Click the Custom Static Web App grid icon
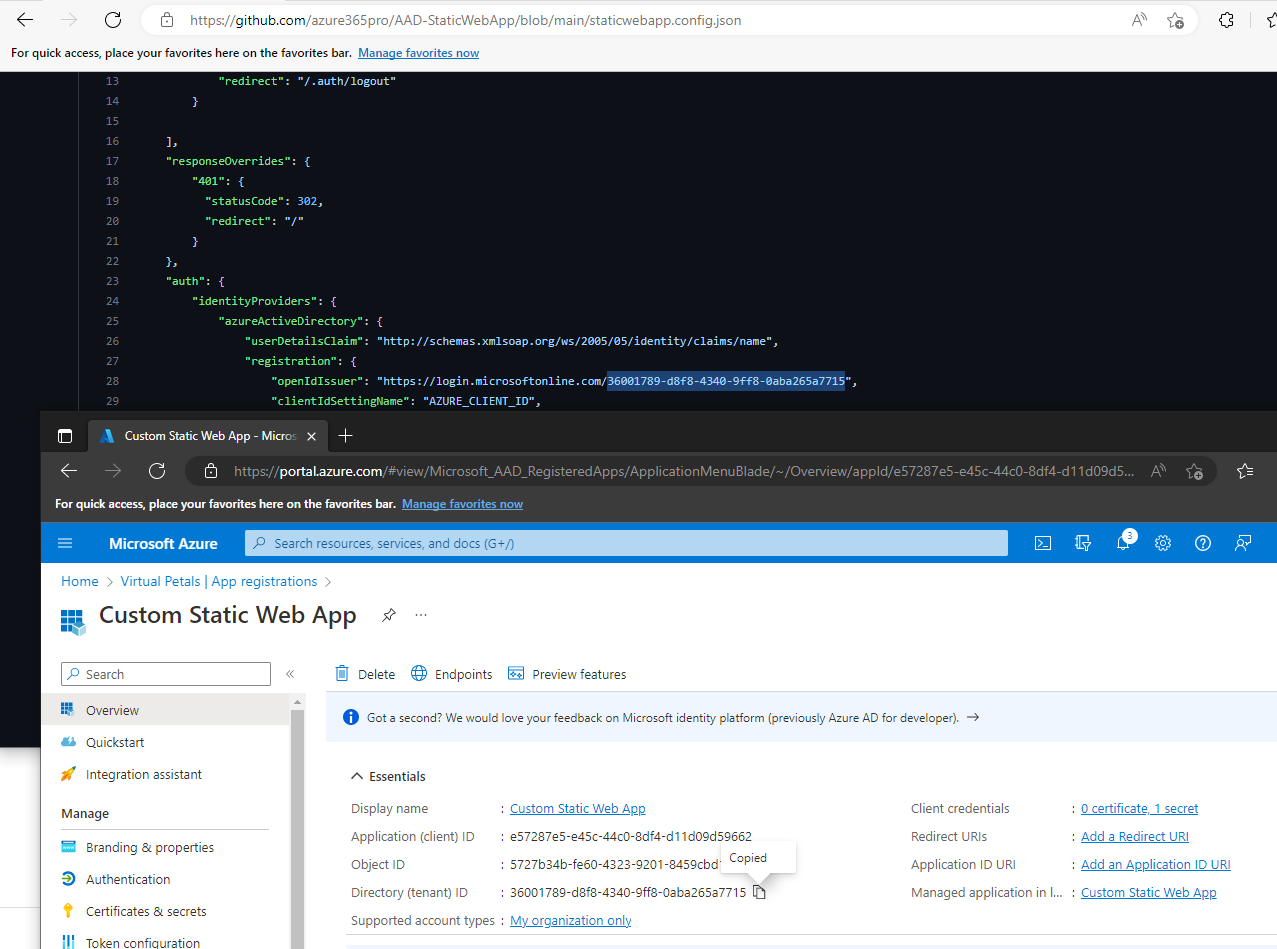 (73, 621)
